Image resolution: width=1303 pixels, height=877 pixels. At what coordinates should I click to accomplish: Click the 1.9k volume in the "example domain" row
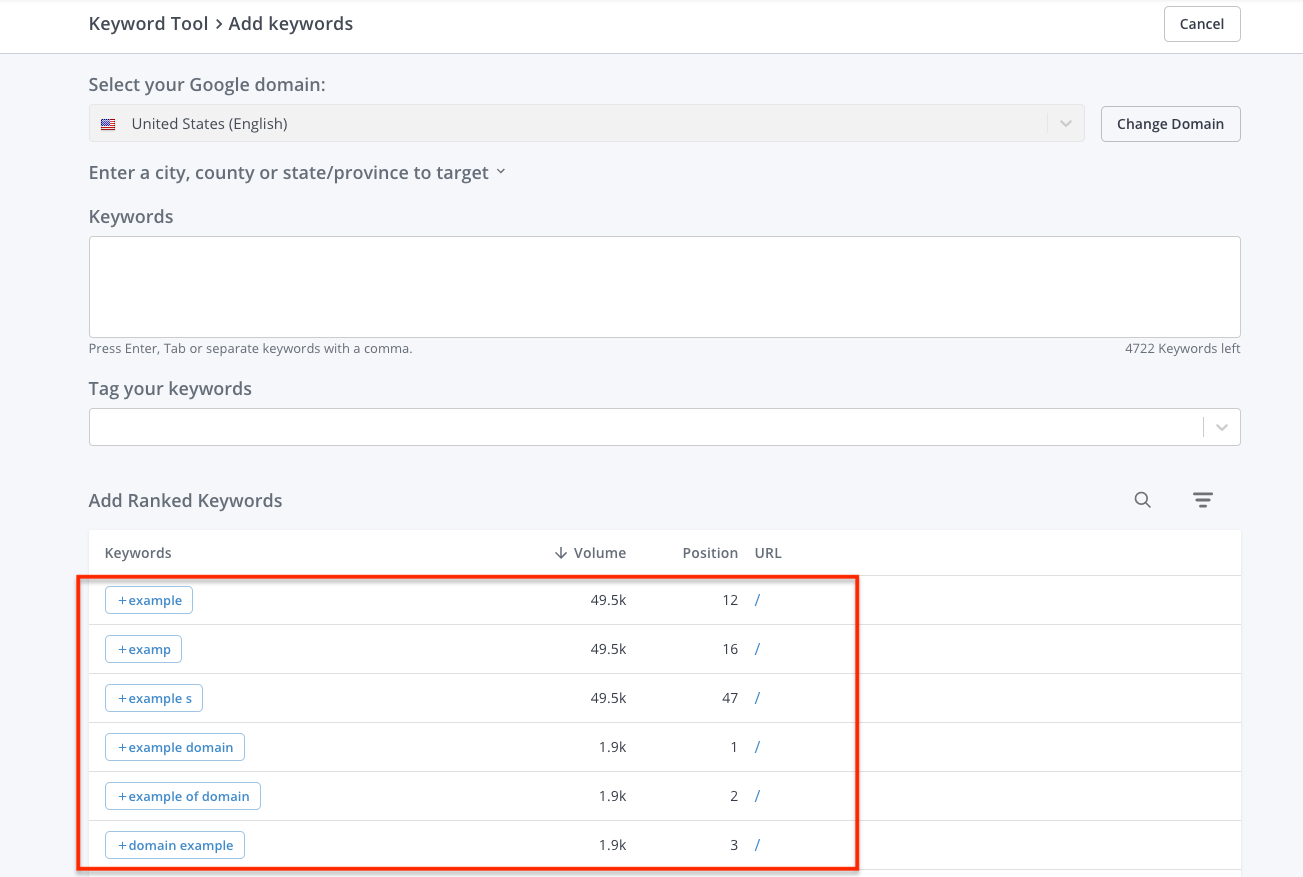click(613, 747)
